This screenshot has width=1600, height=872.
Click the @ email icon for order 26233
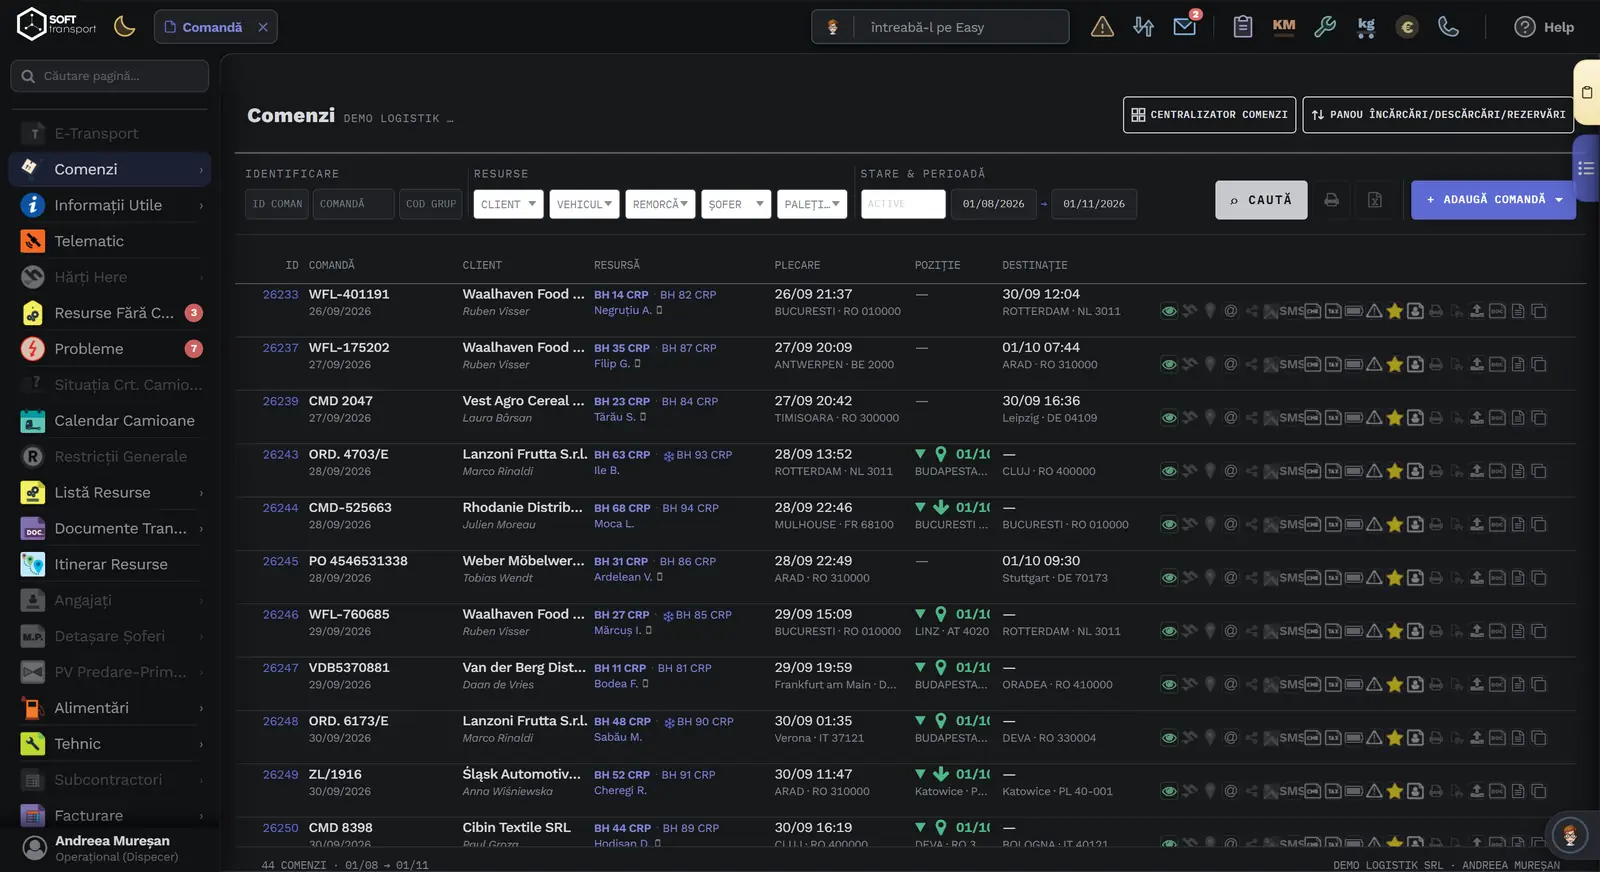(x=1230, y=311)
